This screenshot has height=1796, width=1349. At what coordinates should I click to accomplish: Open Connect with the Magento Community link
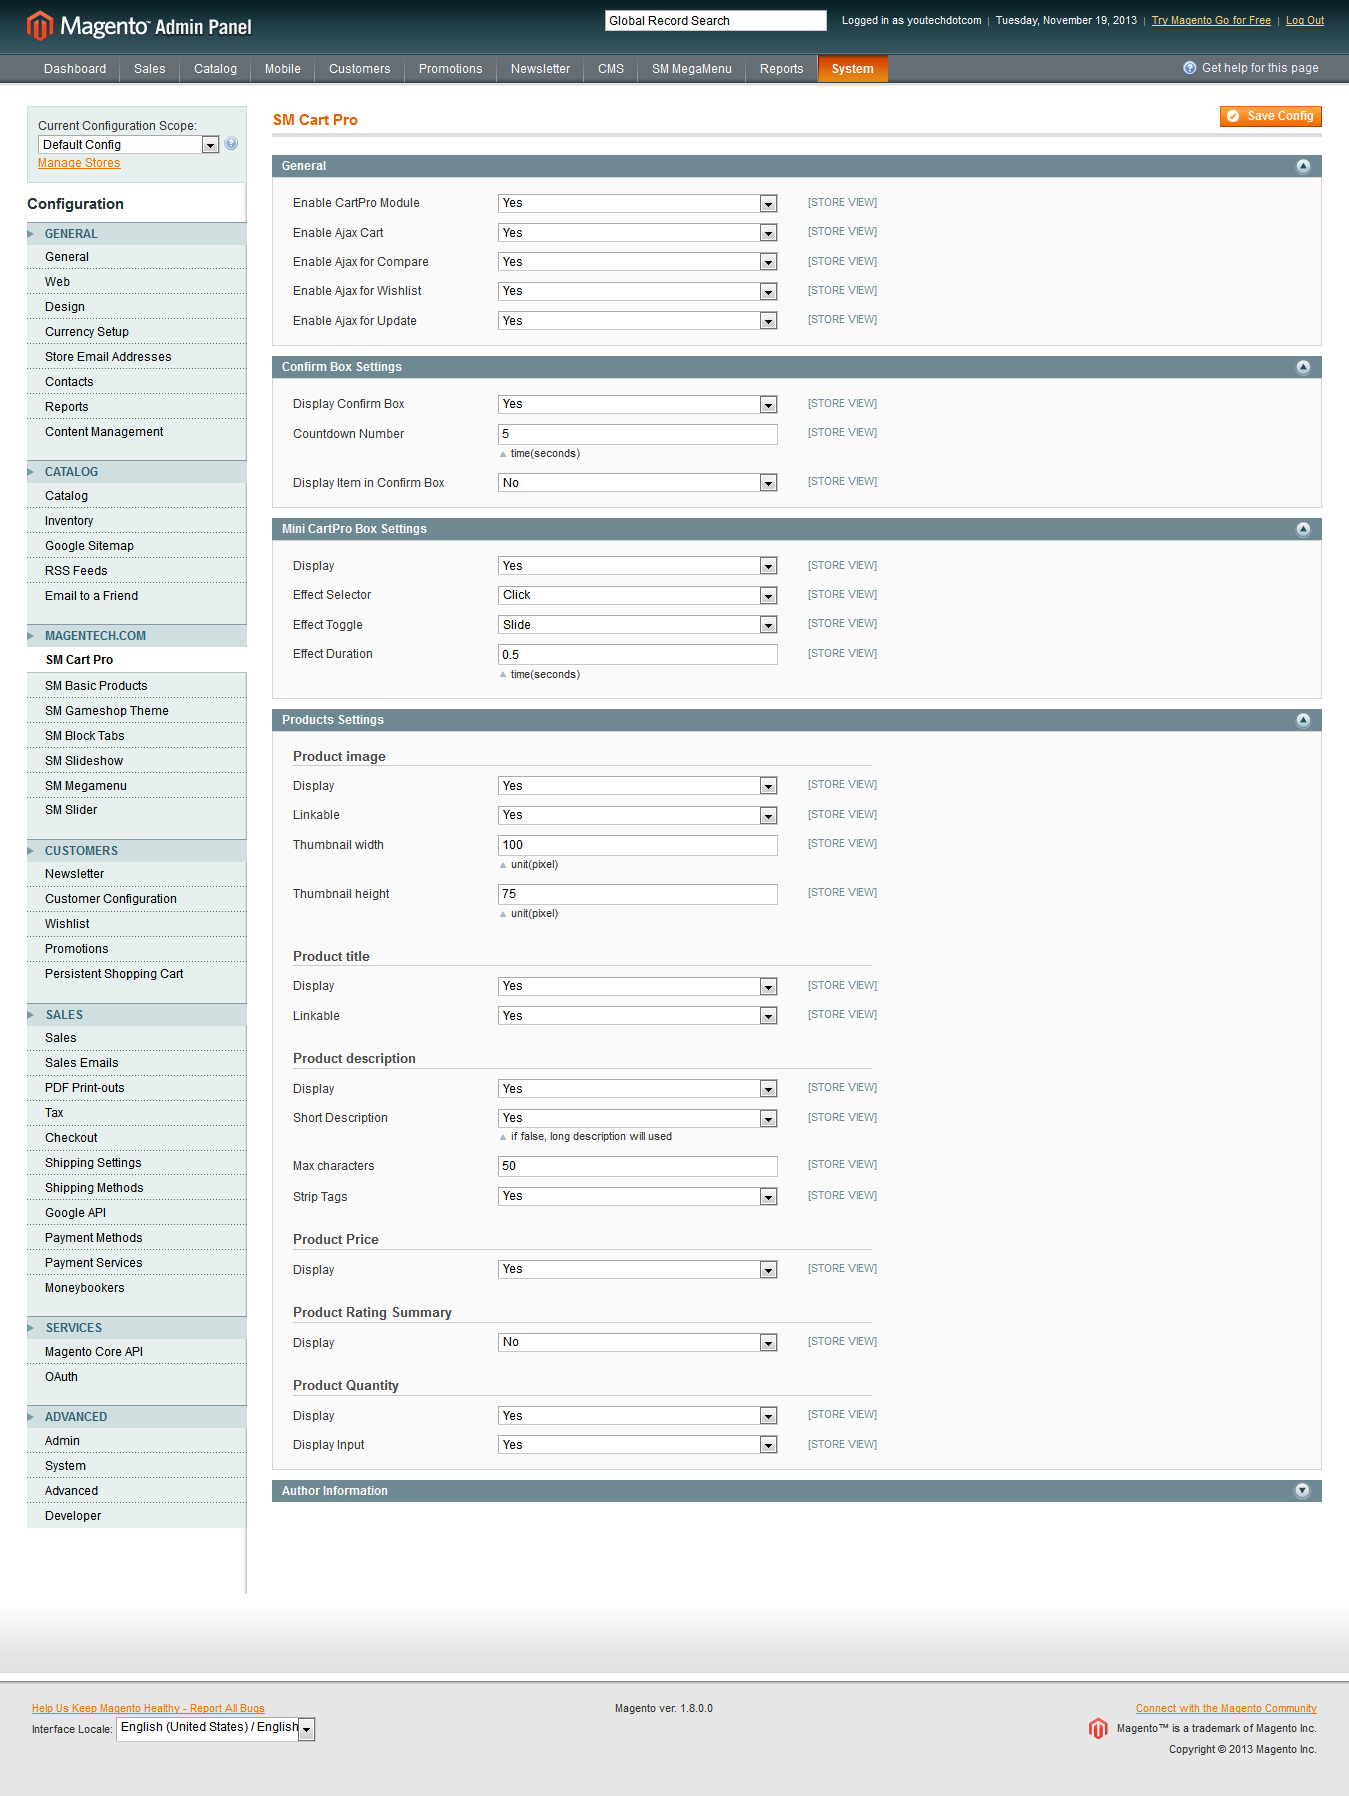[1226, 1708]
